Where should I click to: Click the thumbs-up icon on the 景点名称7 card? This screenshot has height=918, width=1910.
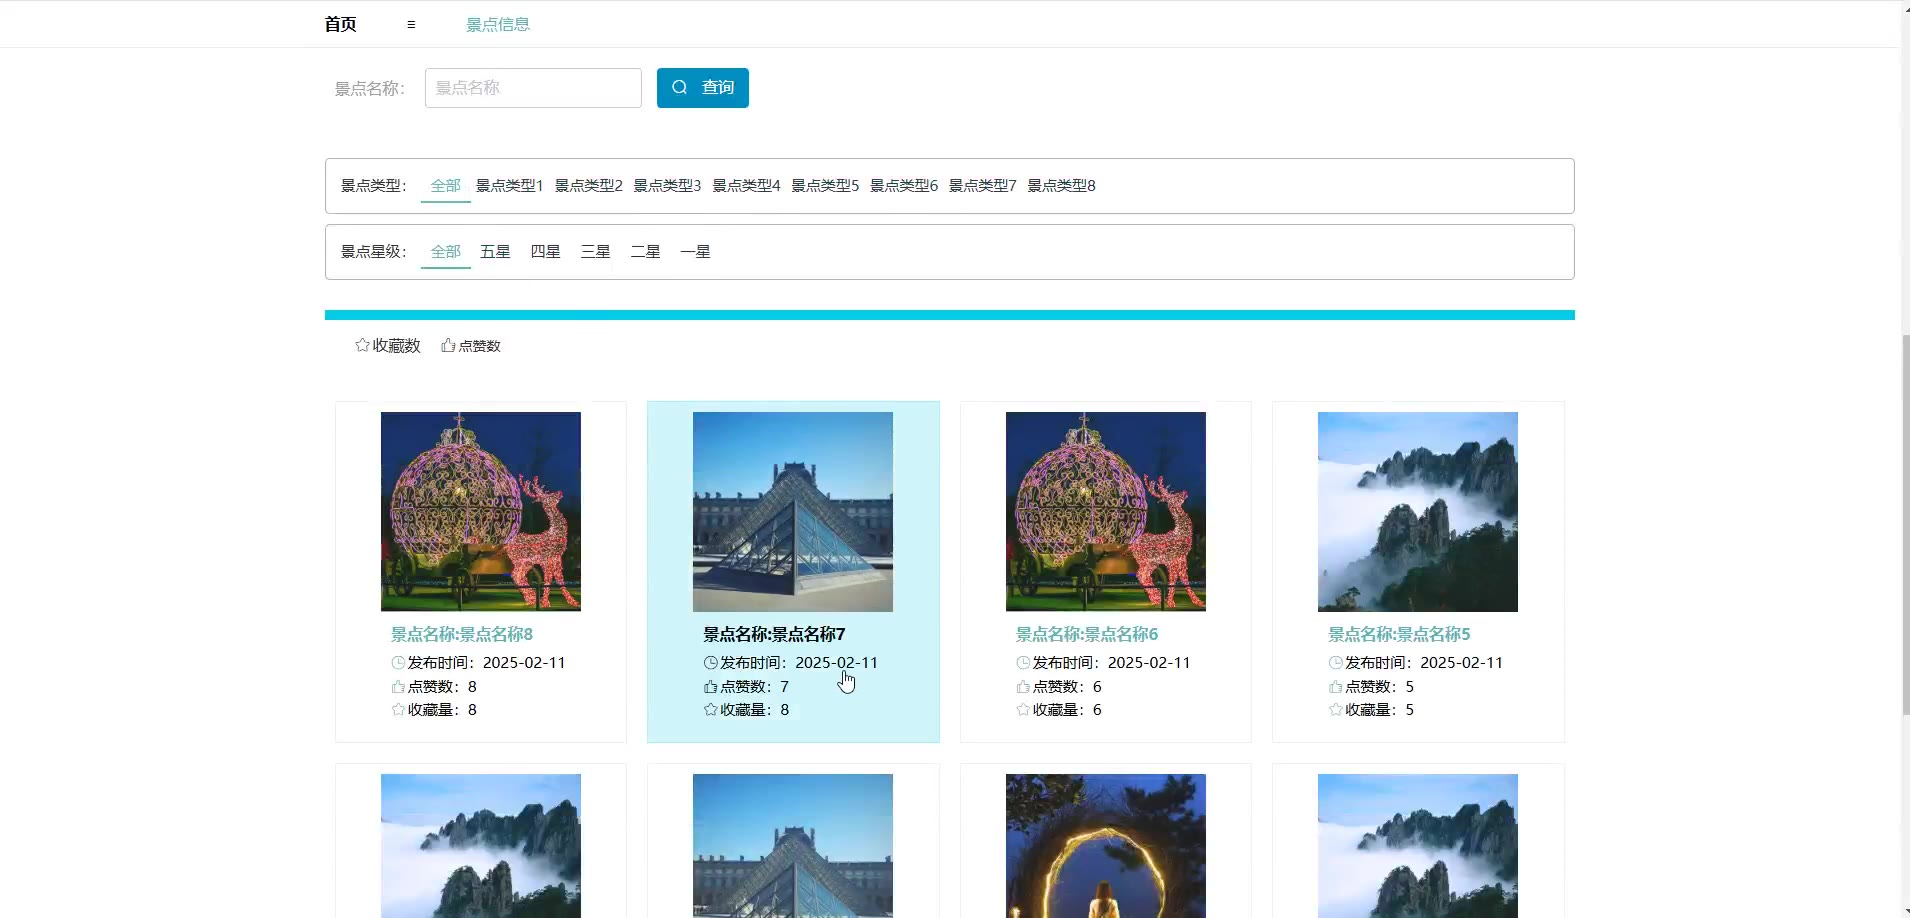710,686
